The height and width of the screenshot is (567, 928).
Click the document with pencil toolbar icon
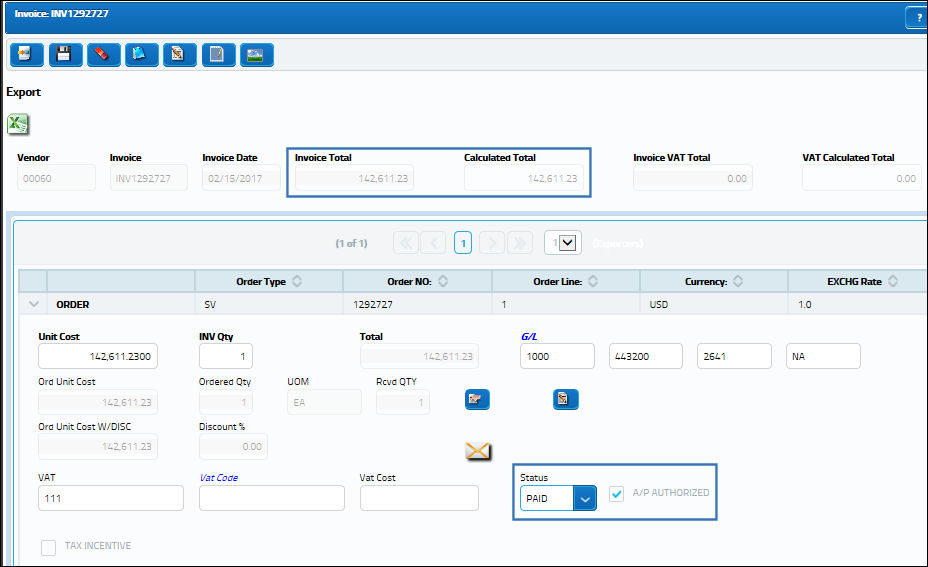(180, 55)
